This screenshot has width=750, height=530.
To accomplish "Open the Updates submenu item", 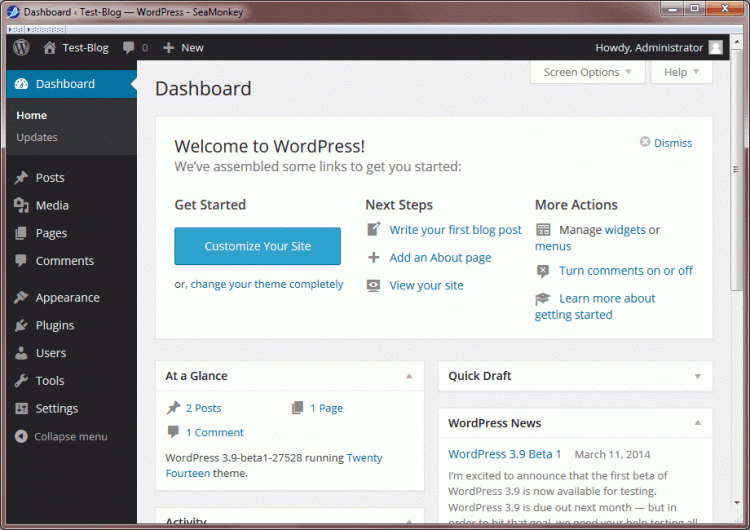I will (37, 137).
